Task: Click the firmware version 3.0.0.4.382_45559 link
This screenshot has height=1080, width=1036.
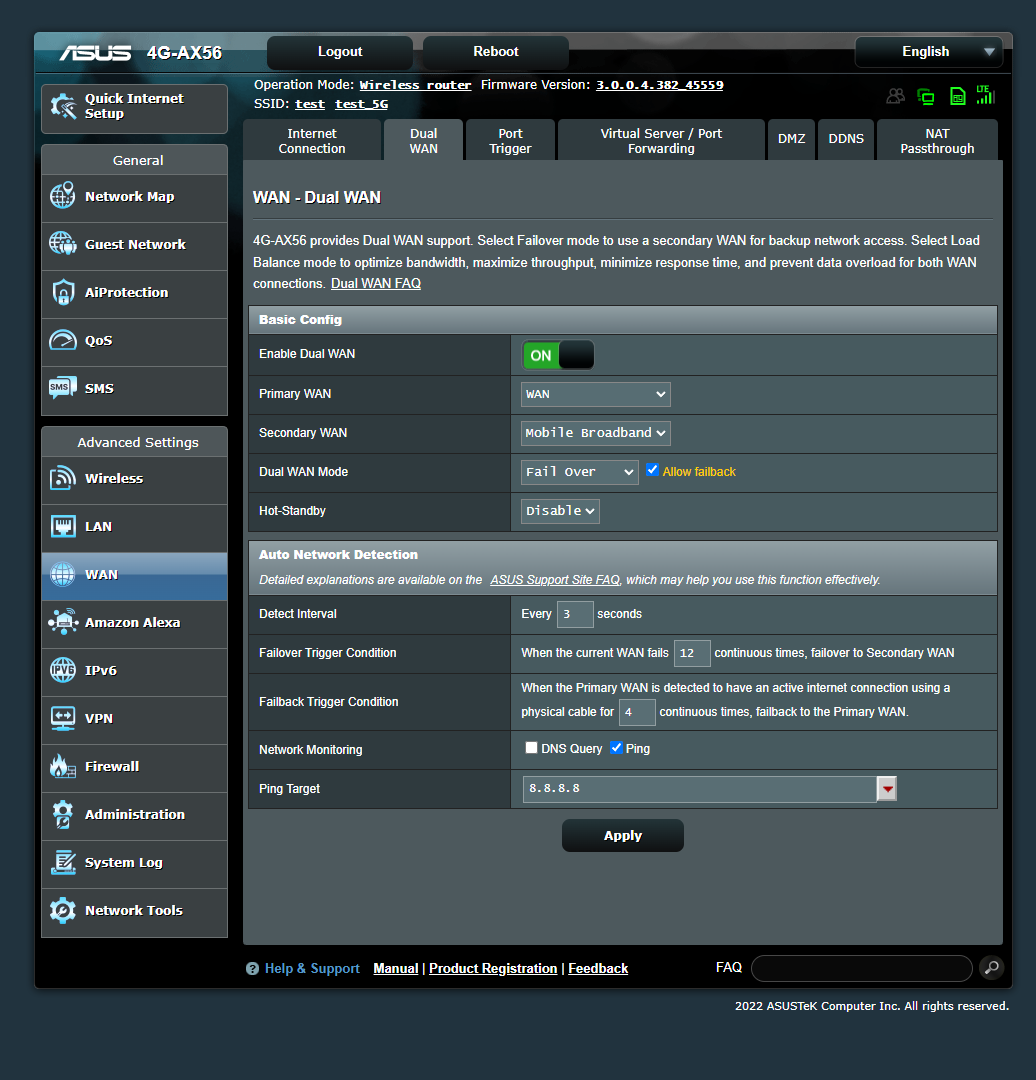Action: pos(659,85)
